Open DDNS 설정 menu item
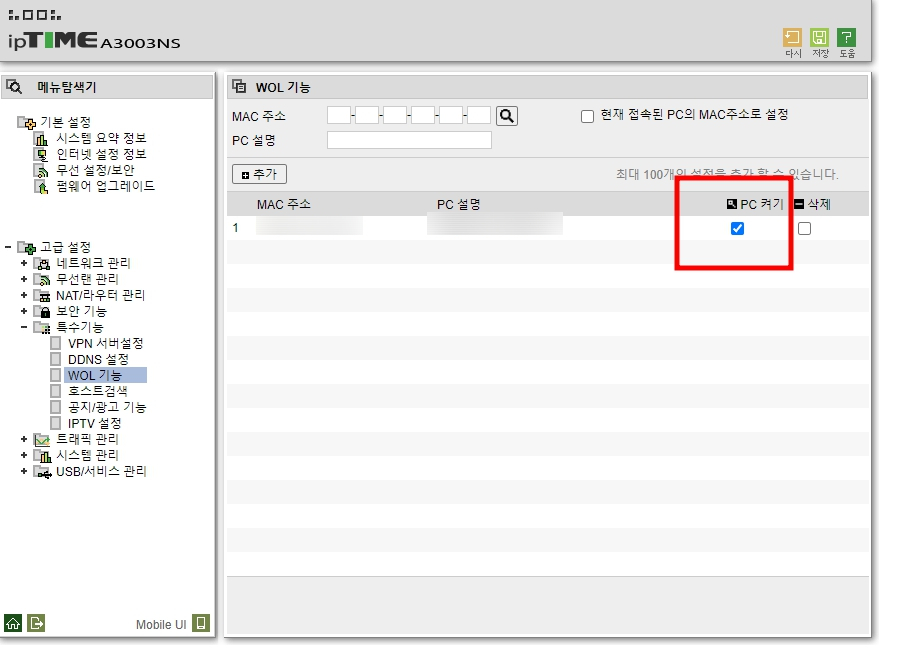The width and height of the screenshot is (899, 672). click(98, 360)
